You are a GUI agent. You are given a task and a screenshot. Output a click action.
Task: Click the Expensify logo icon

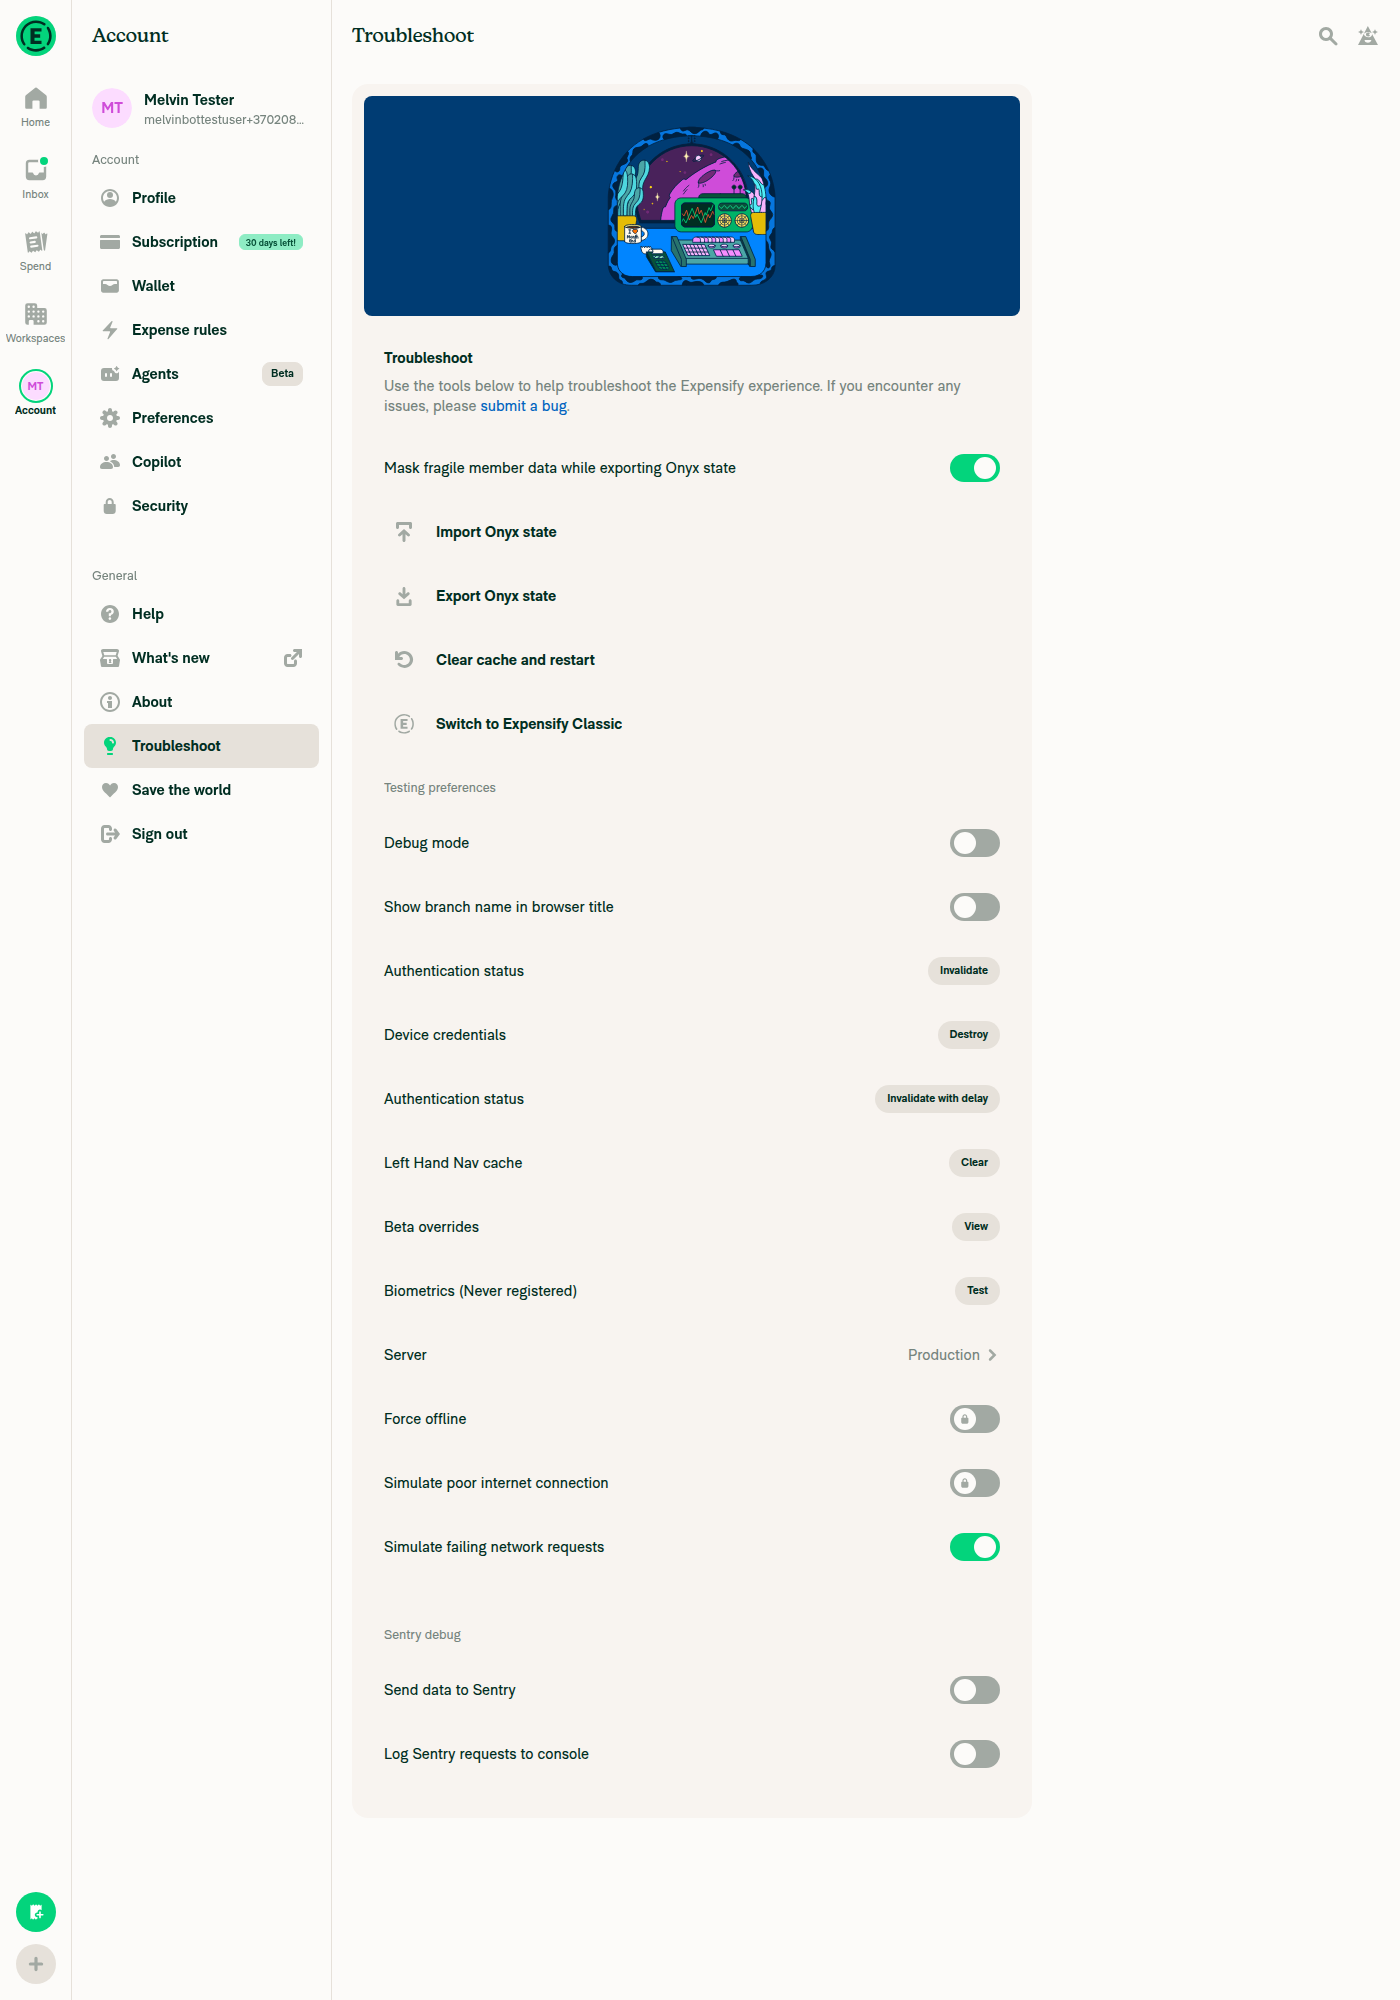[36, 36]
